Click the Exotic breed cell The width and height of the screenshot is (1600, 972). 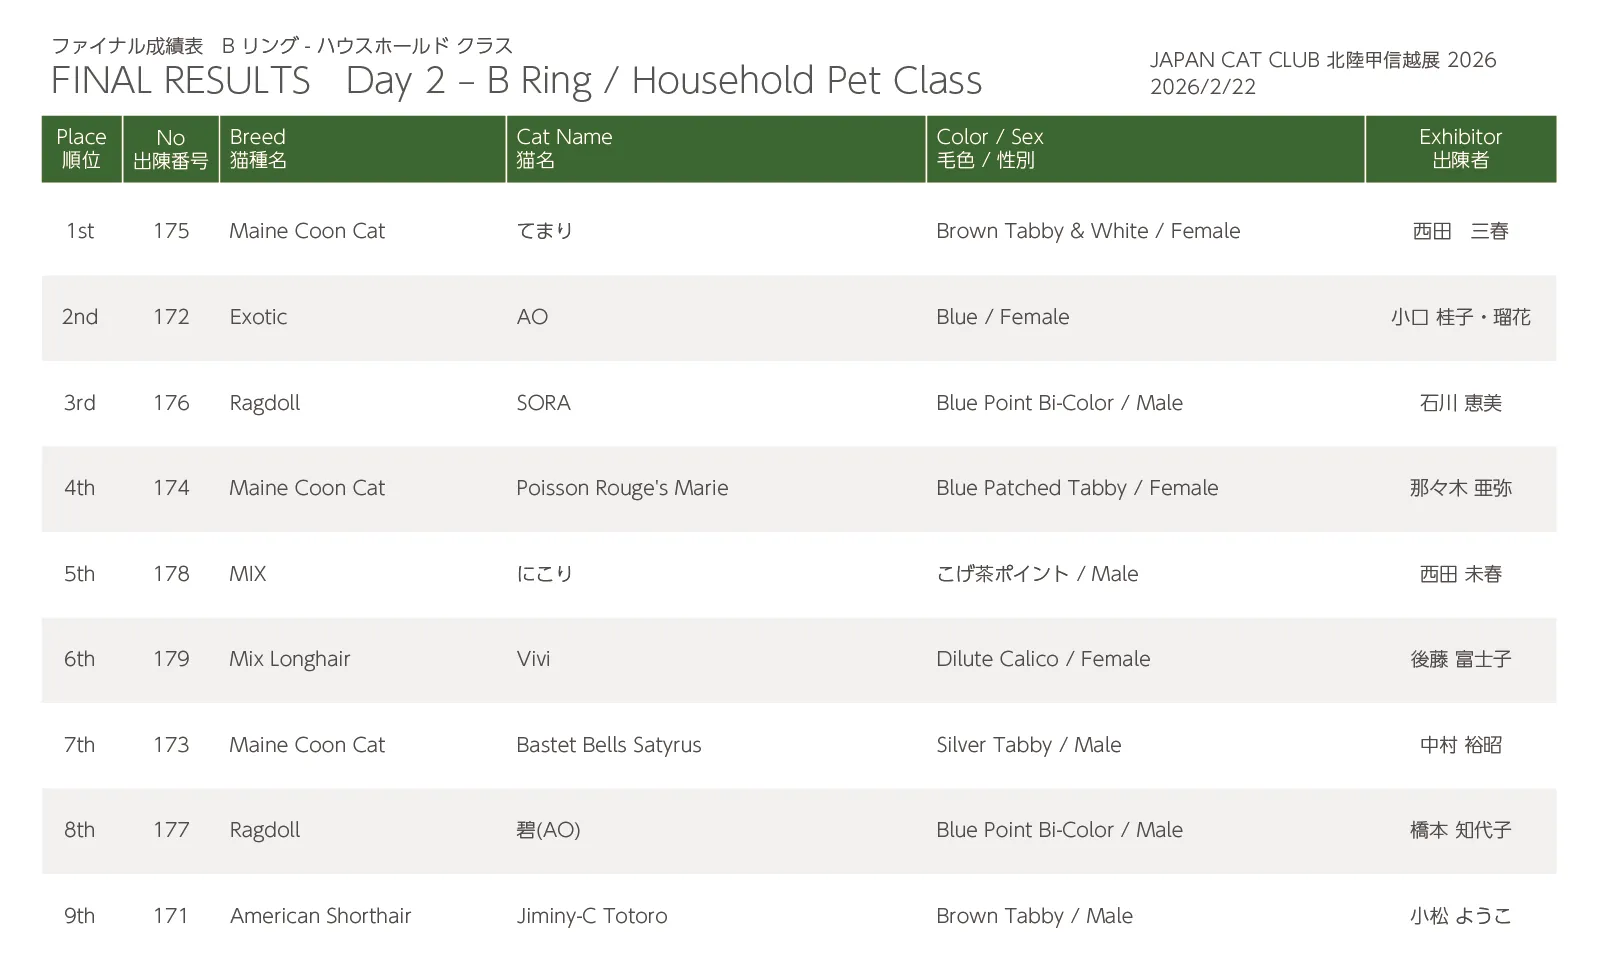click(x=258, y=317)
